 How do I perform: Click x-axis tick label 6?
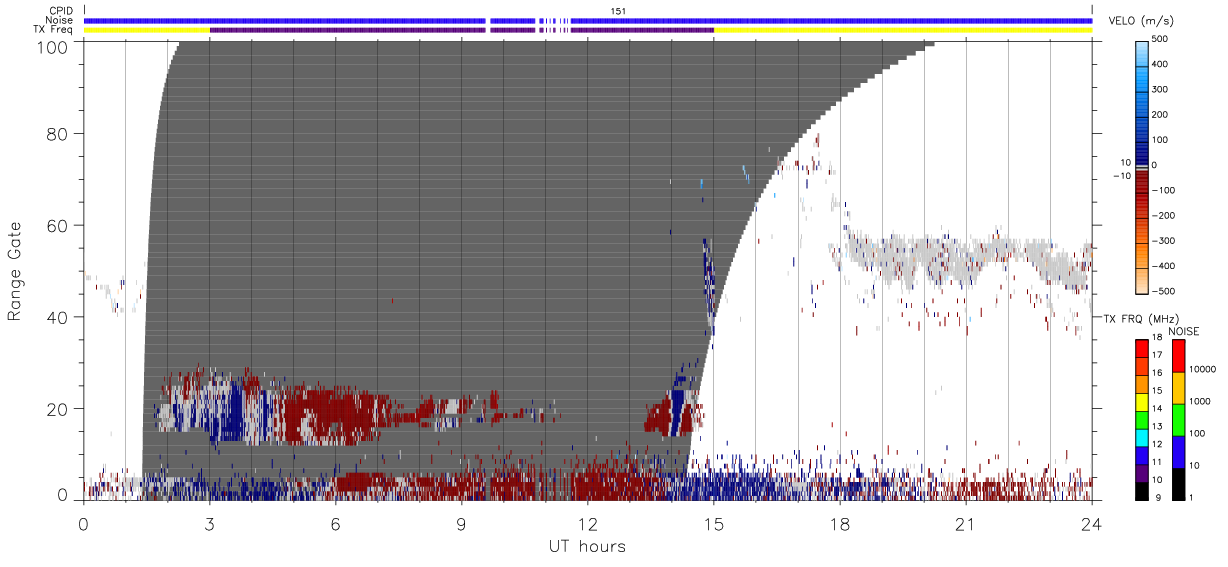click(335, 525)
